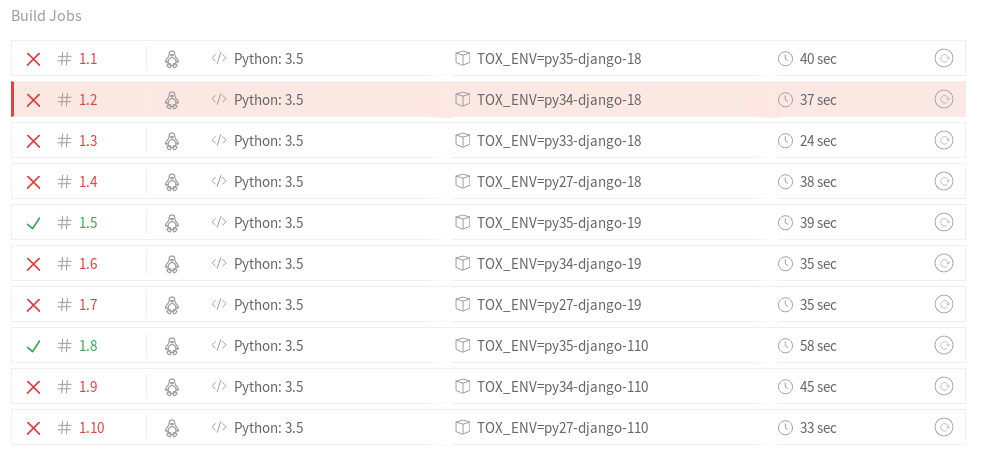This screenshot has height=458, width=981.
Task: Open the TOX_ENV=py34-django-19 job row
Action: 488,263
